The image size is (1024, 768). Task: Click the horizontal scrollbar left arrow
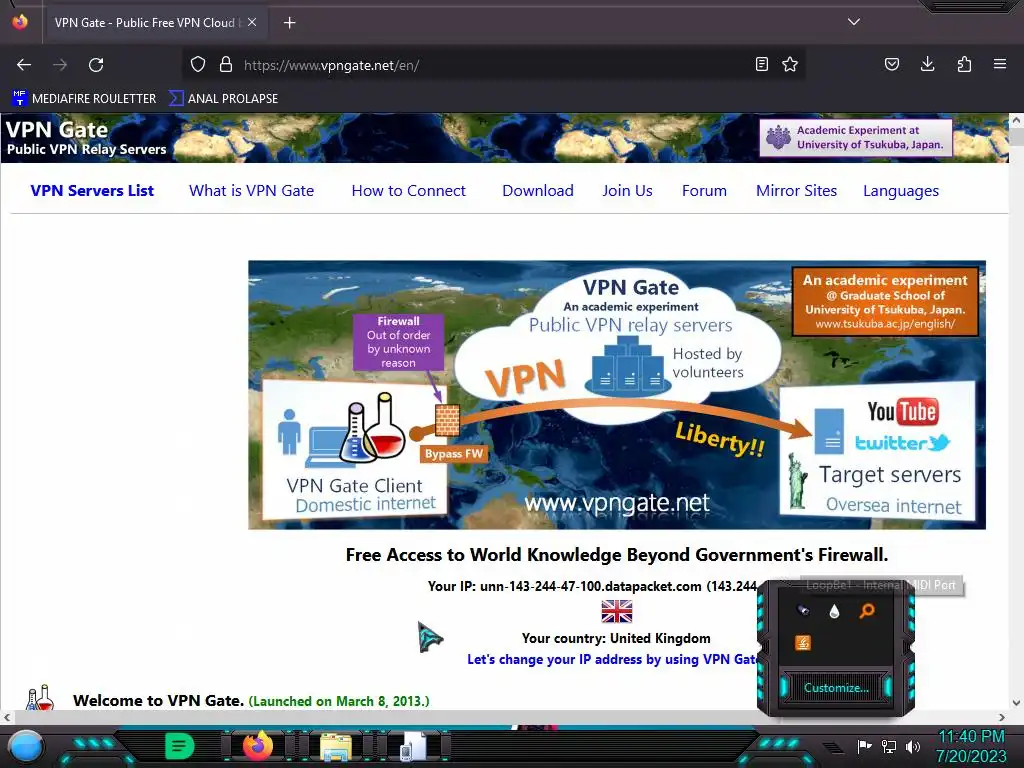[x=7, y=717]
